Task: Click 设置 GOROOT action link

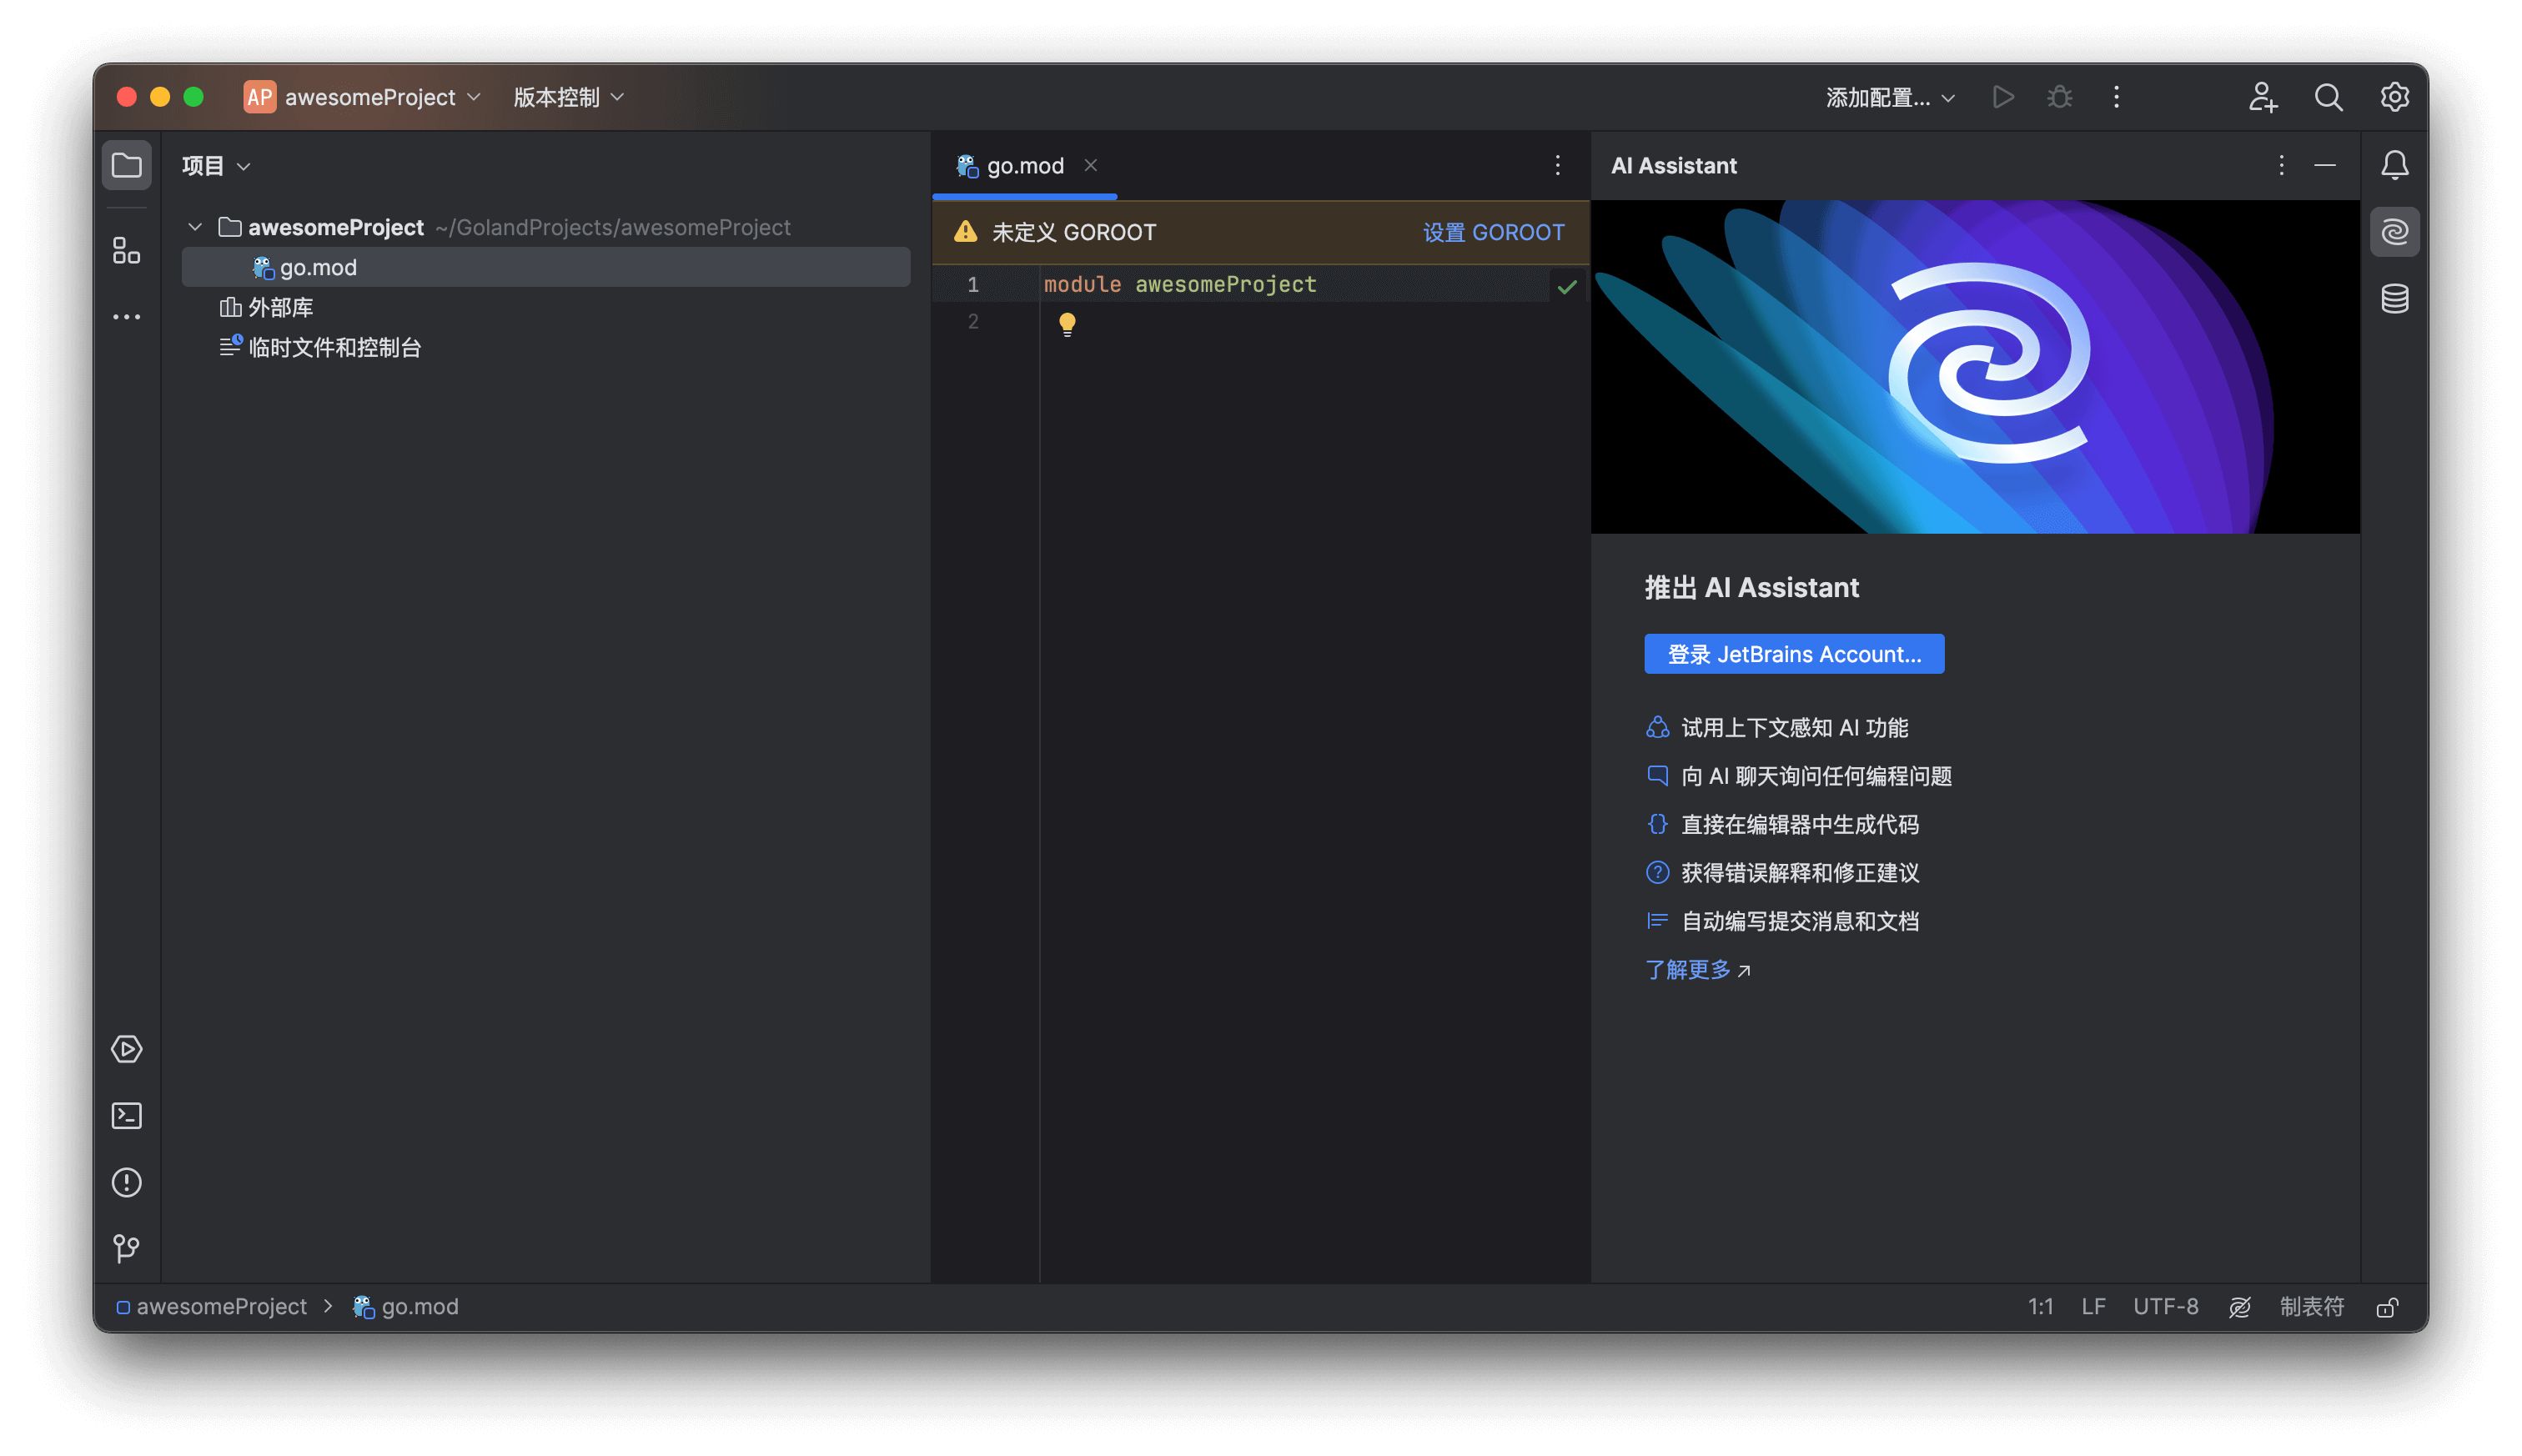Action: point(1495,230)
